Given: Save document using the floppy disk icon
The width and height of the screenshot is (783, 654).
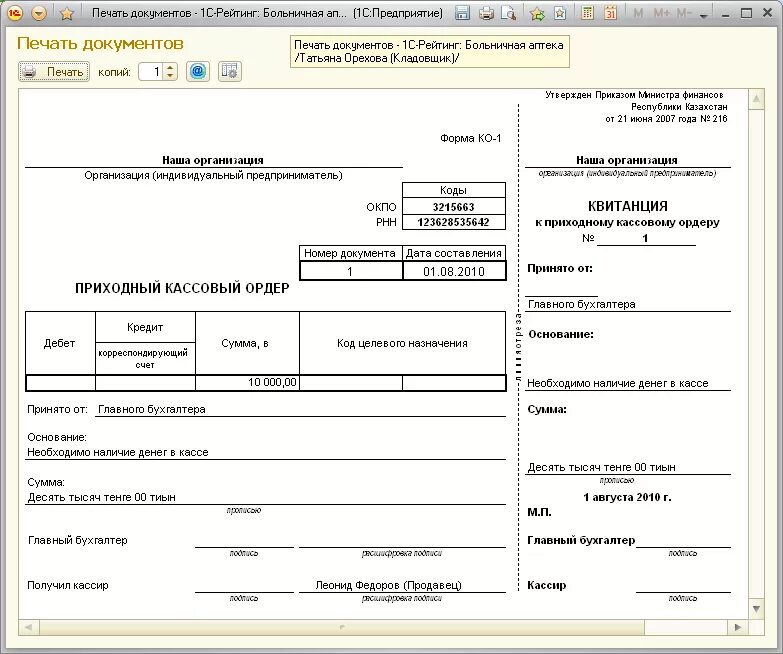Looking at the screenshot, I should pos(462,13).
